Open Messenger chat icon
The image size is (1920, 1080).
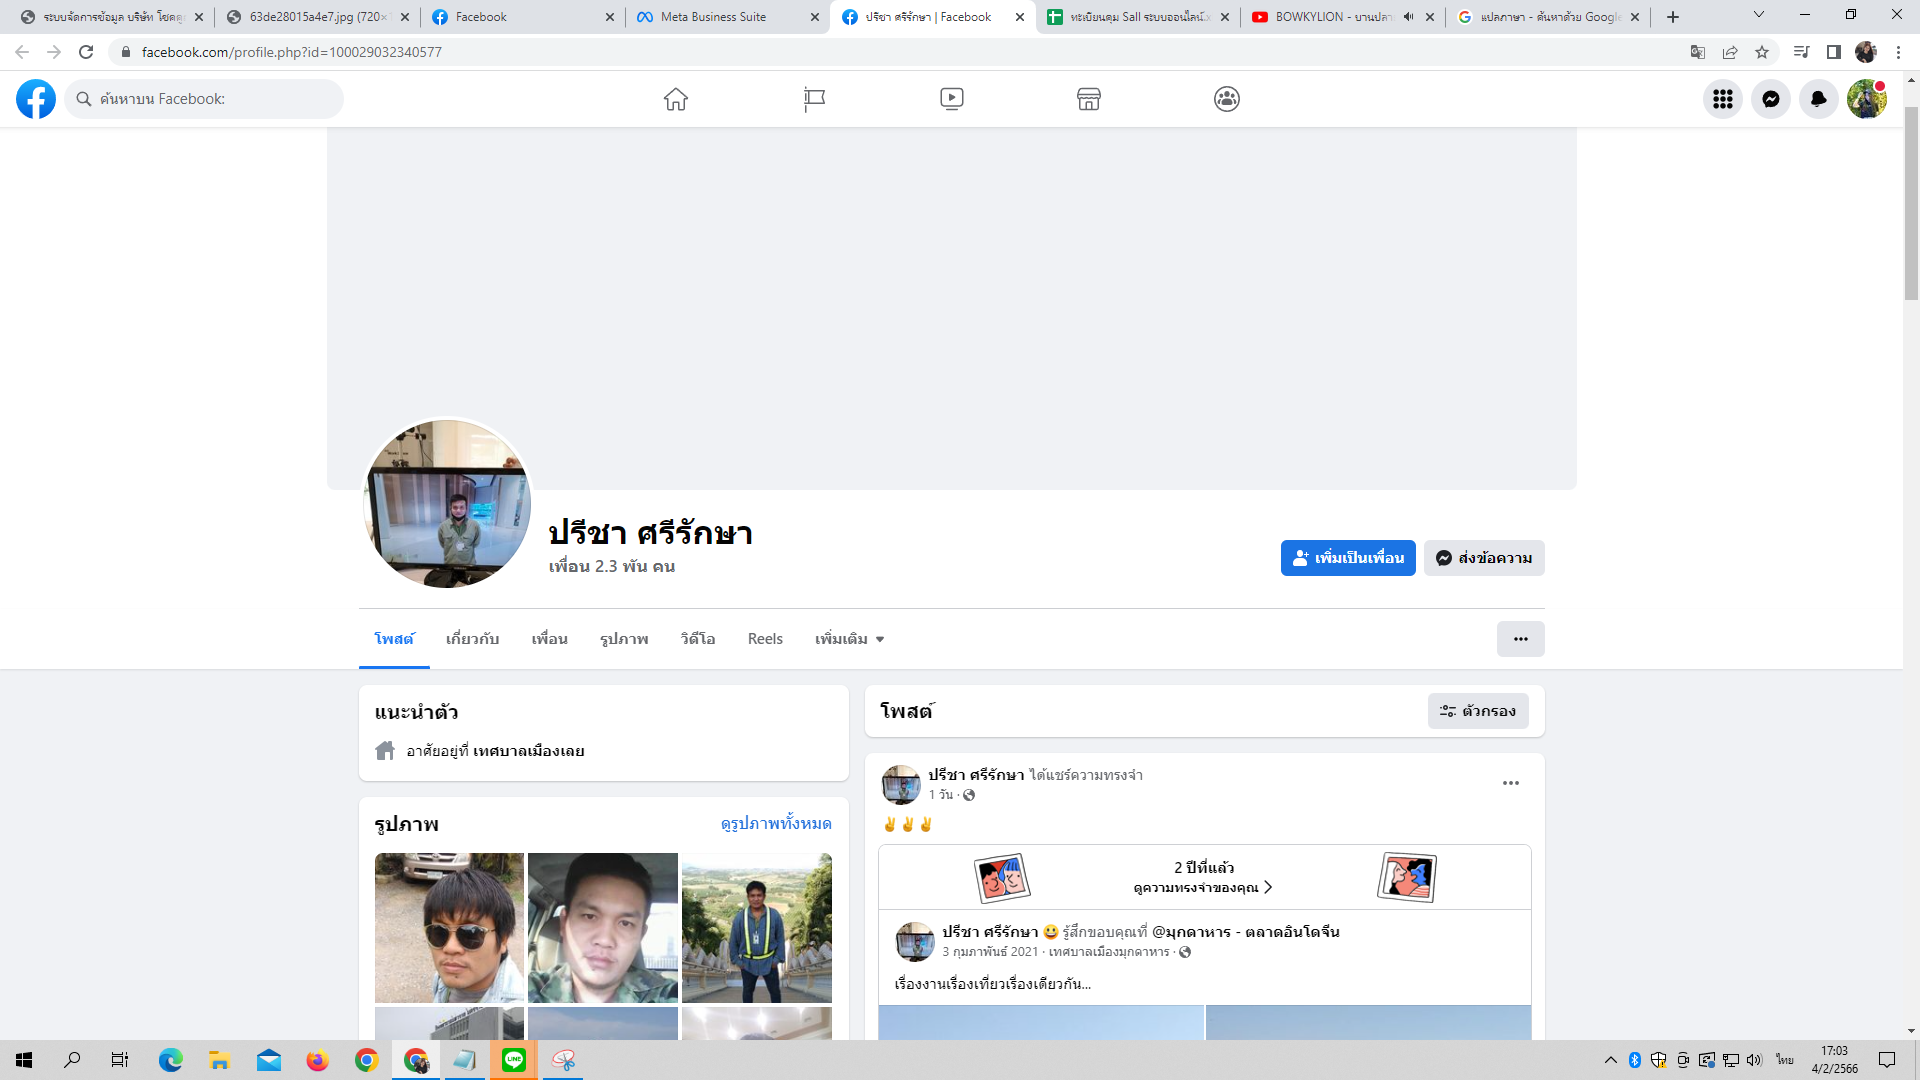(x=1770, y=99)
